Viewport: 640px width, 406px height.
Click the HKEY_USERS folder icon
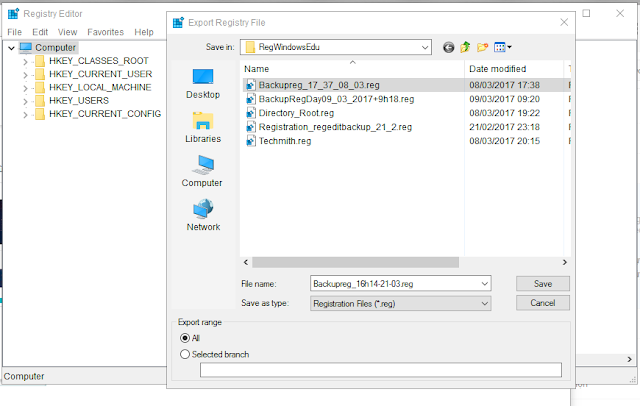pyautogui.click(x=40, y=101)
